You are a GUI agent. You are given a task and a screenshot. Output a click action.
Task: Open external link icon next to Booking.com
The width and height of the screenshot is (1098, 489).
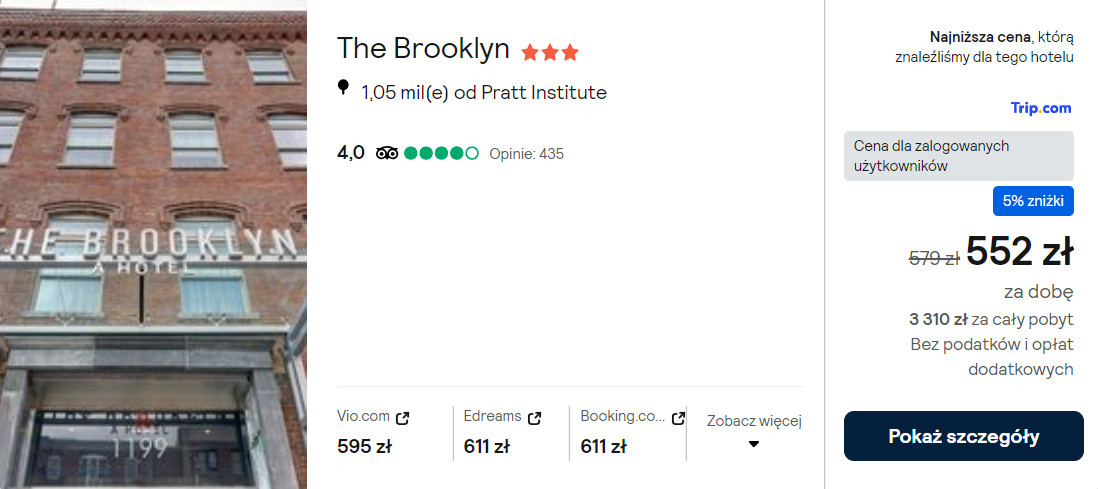[679, 418]
